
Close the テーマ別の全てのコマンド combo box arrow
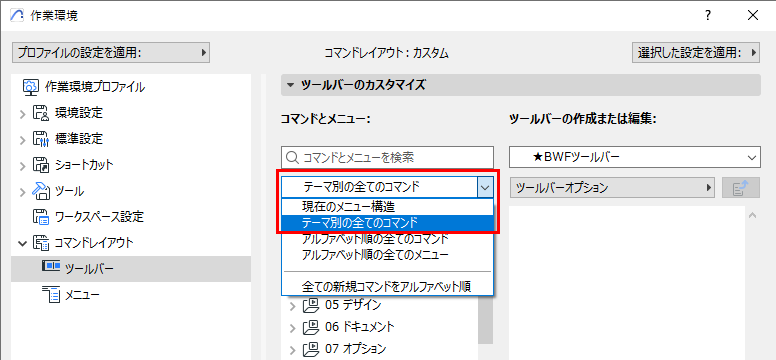pyautogui.click(x=485, y=188)
